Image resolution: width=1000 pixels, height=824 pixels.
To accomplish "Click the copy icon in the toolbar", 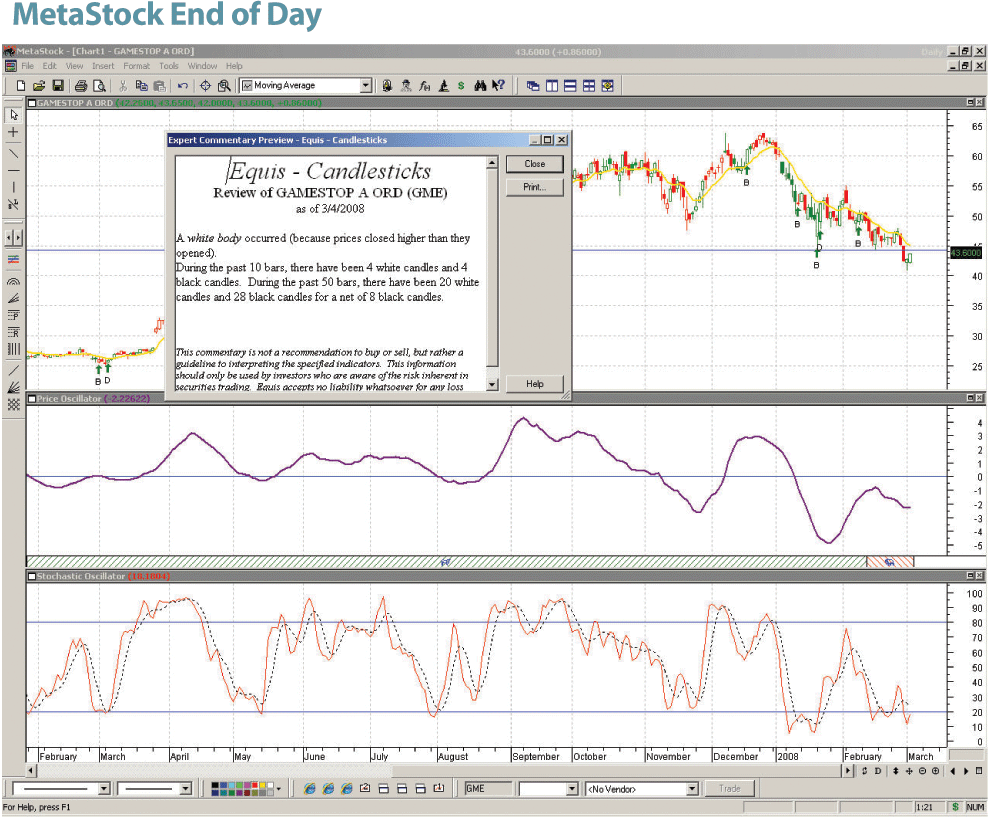I will coord(142,85).
